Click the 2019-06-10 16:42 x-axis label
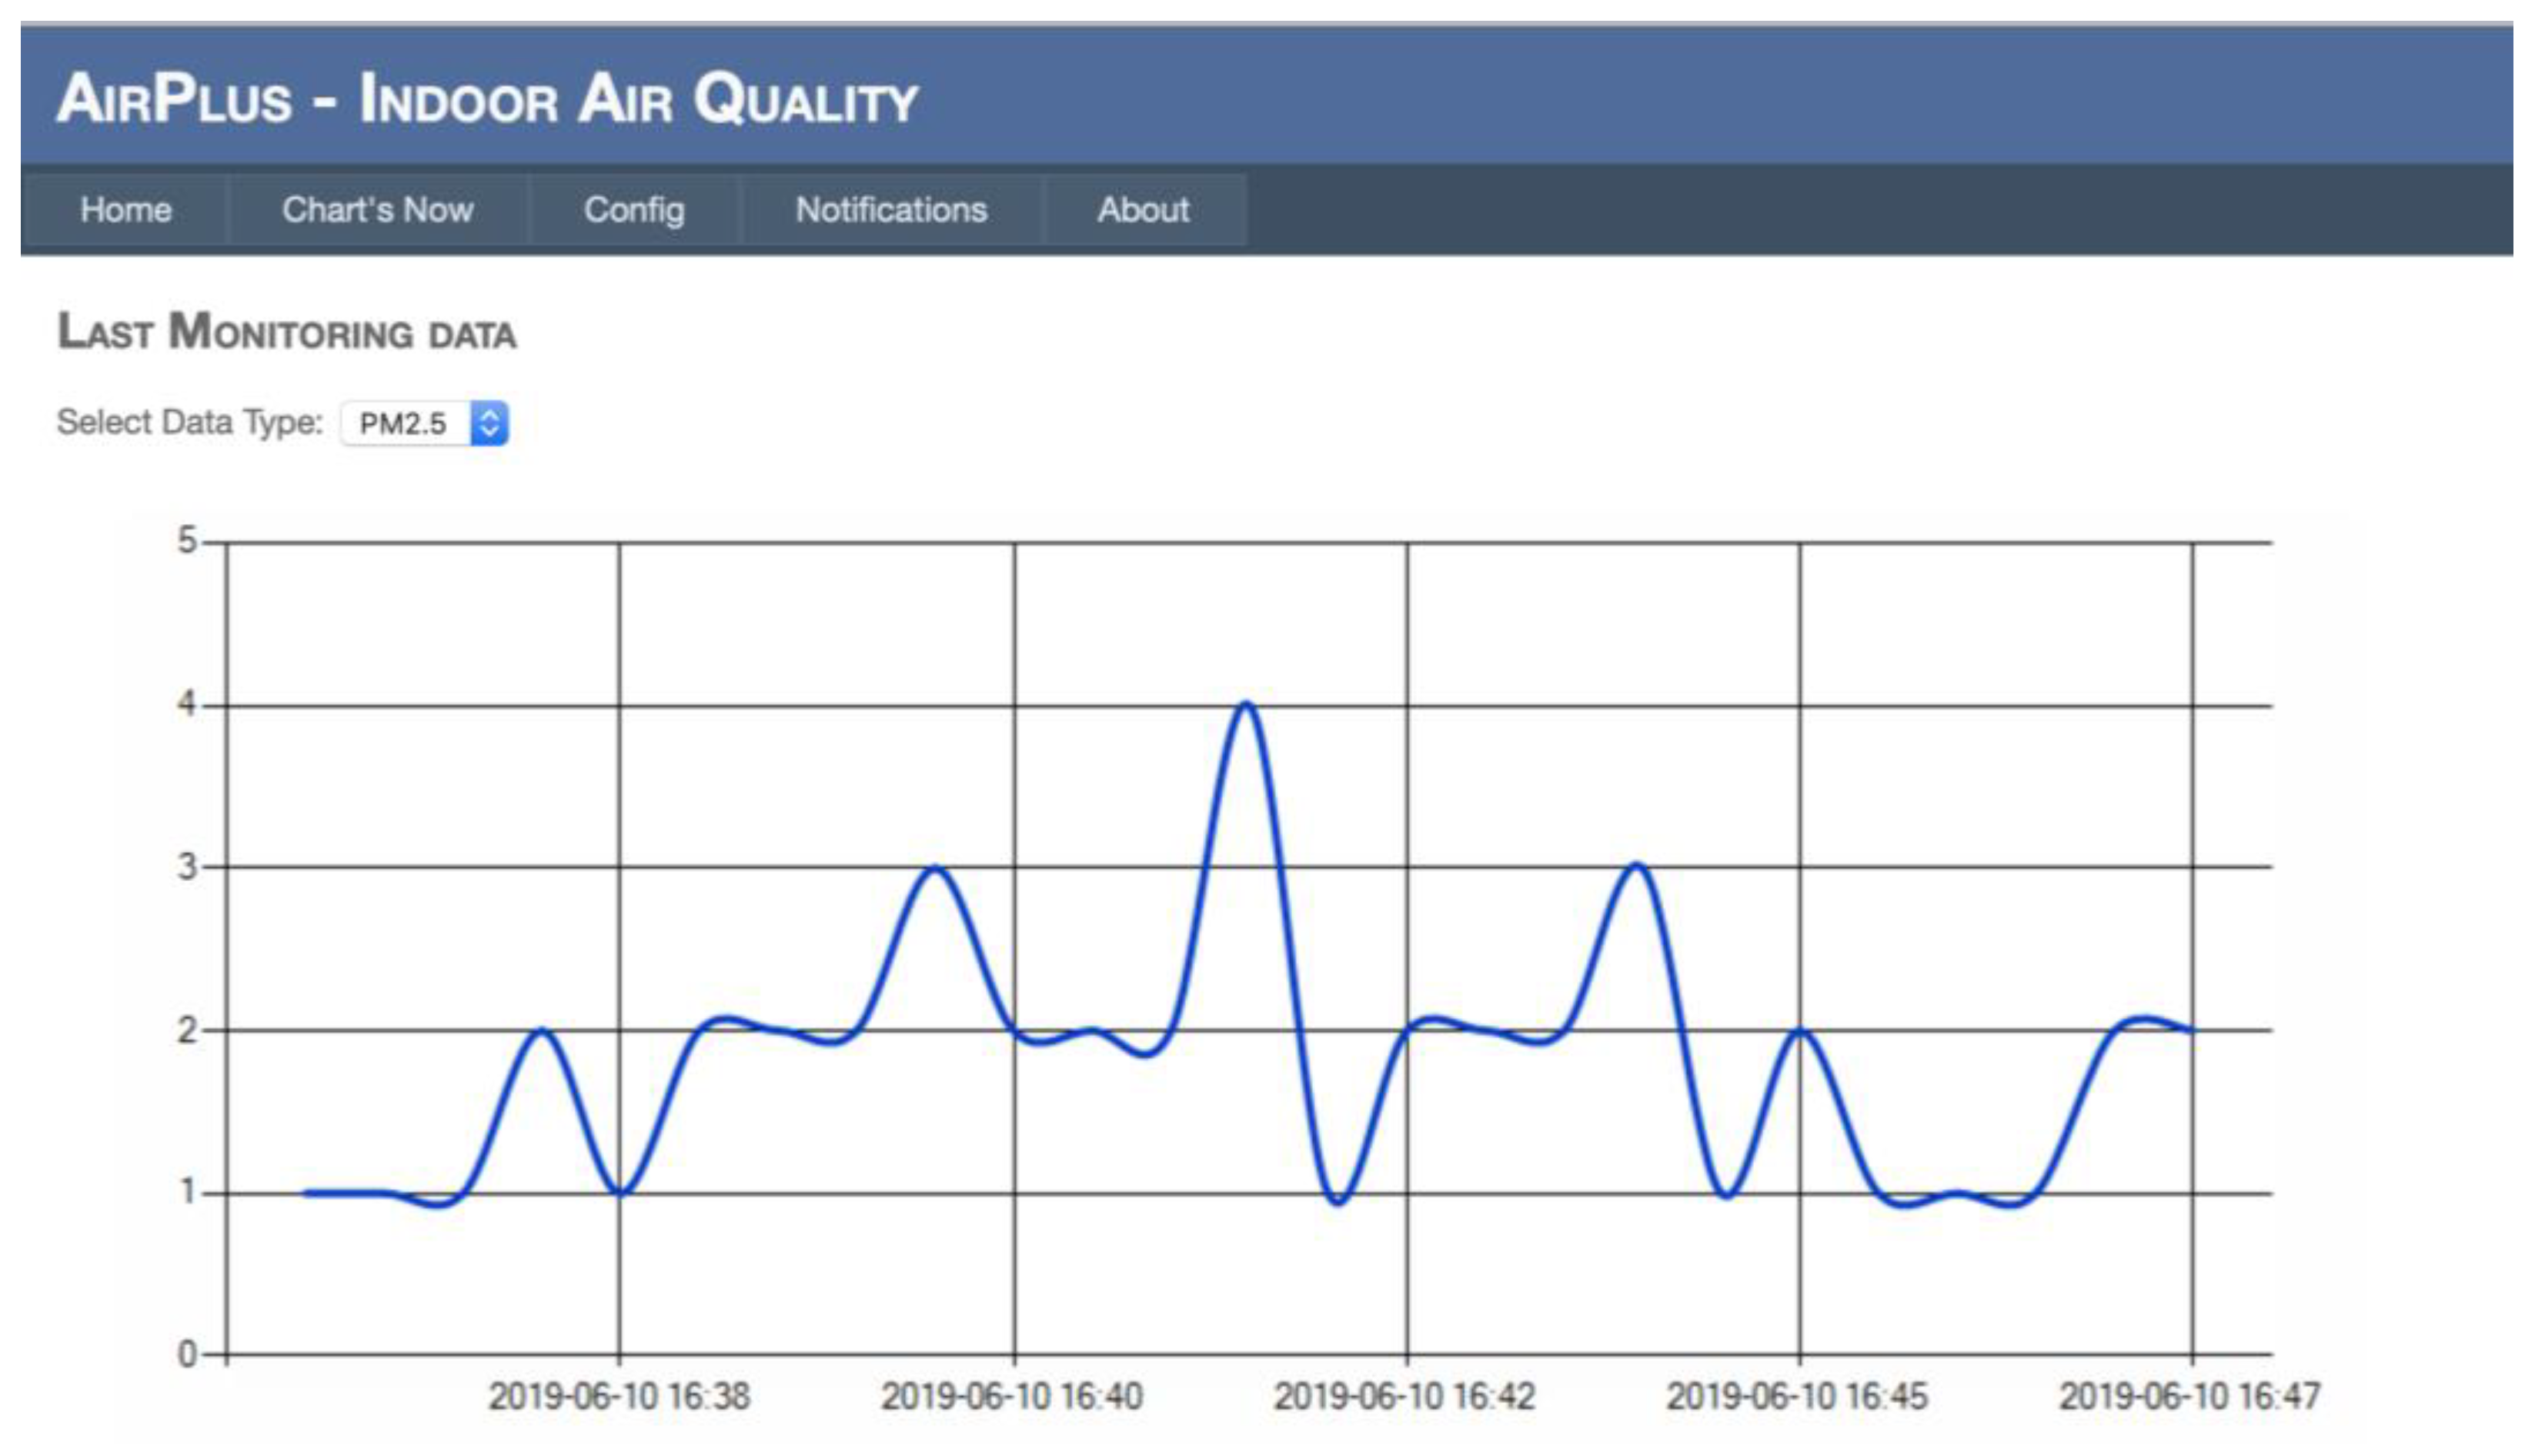 [x=1404, y=1396]
